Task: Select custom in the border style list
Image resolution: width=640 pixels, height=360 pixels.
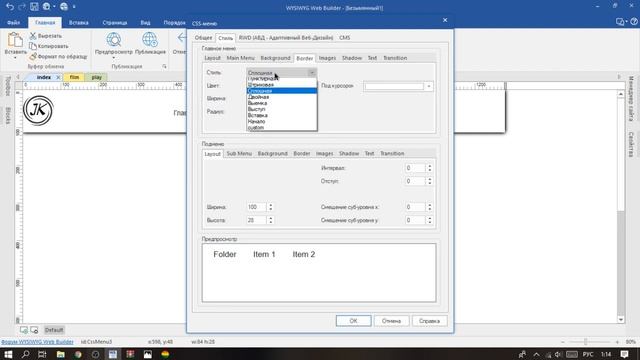Action: tap(282, 128)
